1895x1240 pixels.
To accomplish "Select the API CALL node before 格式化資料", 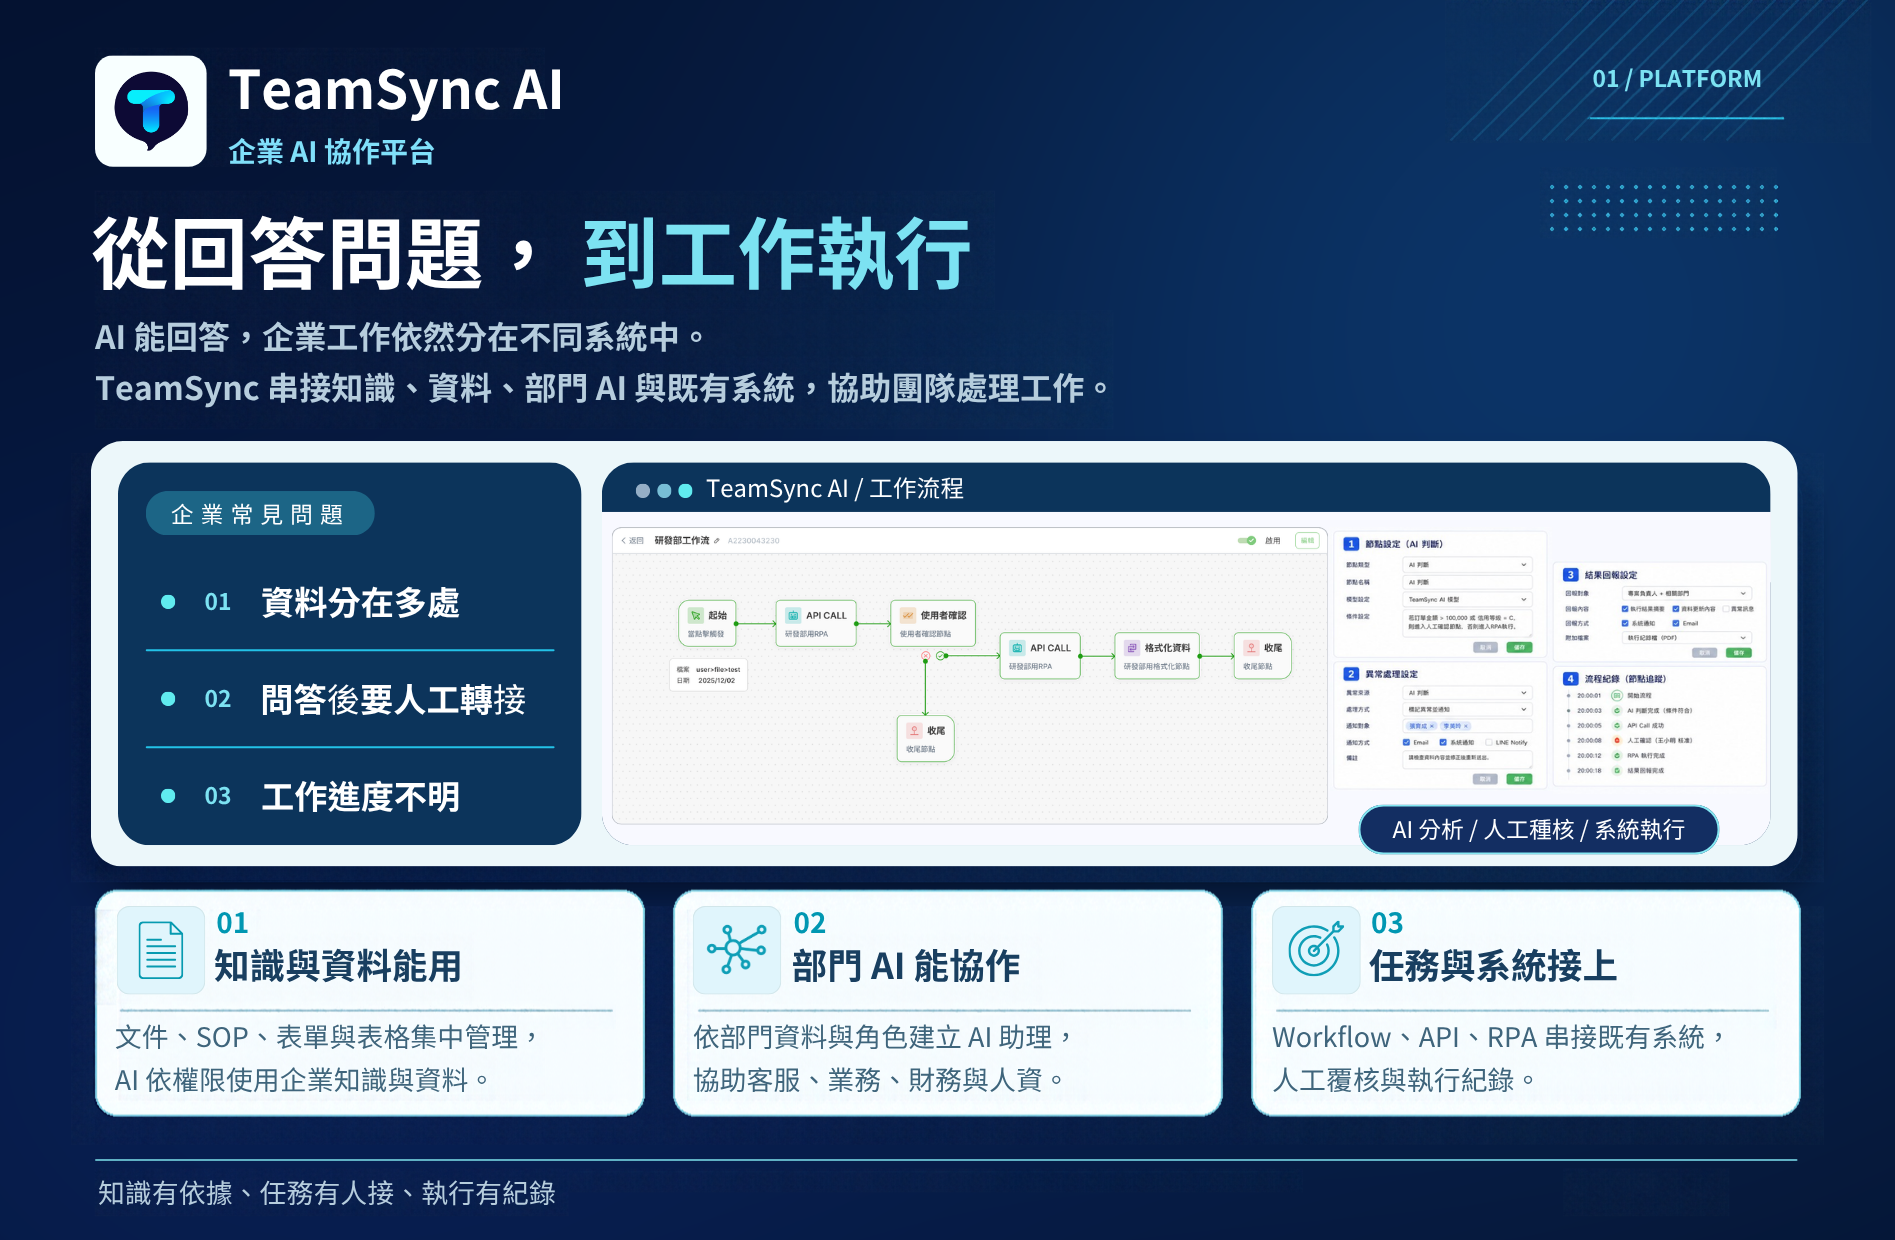I will pyautogui.click(x=1040, y=655).
